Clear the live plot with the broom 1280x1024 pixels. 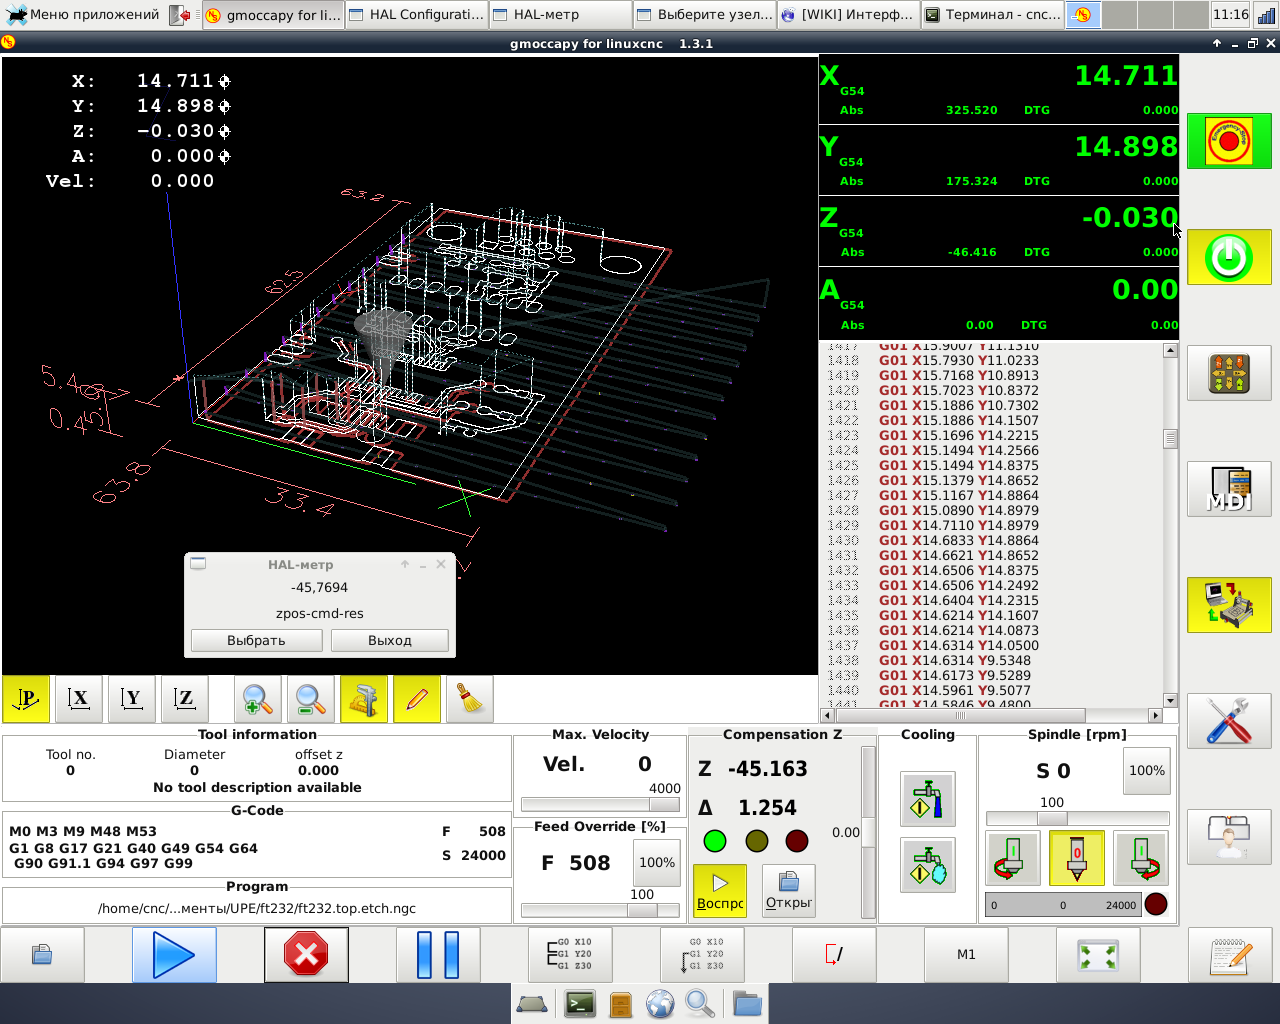tap(469, 700)
